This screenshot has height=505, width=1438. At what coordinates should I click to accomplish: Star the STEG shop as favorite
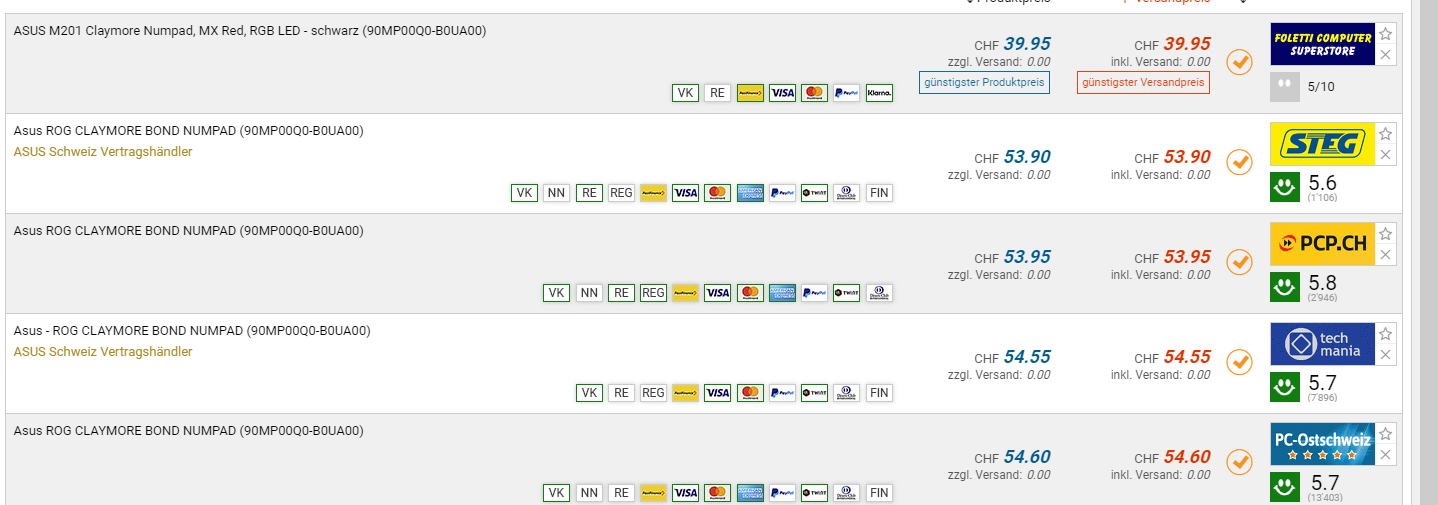pyautogui.click(x=1385, y=134)
